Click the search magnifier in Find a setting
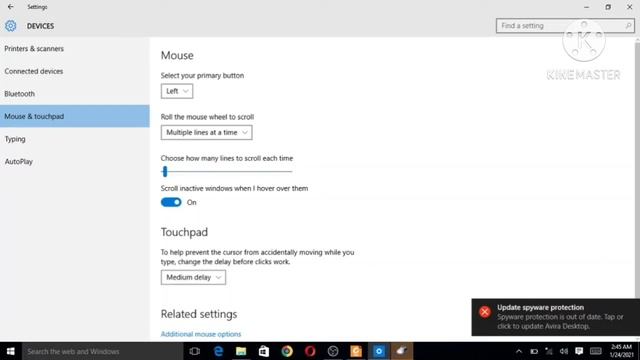Image resolution: width=640 pixels, height=360 pixels. pyautogui.click(x=628, y=26)
